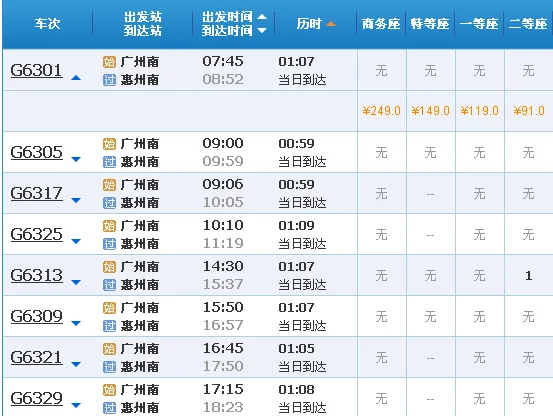Click the 特等座 column header
553x416 pixels.
point(430,24)
